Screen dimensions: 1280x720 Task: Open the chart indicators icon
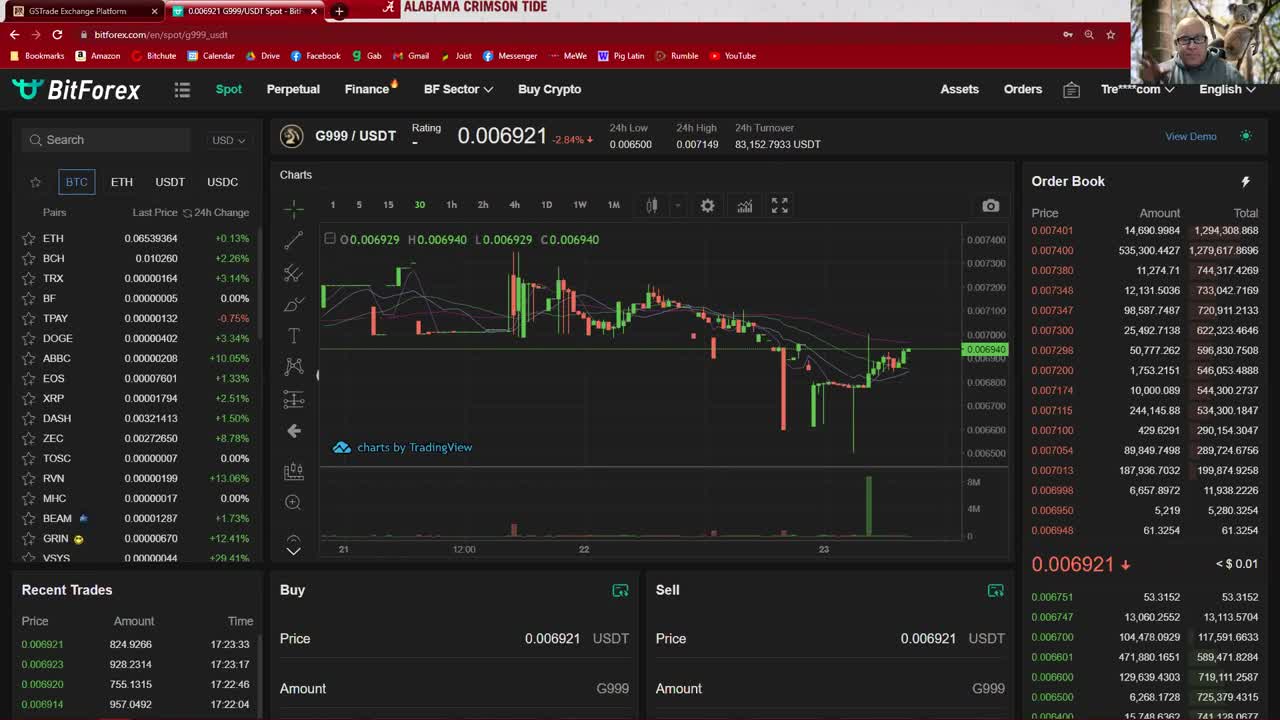pyautogui.click(x=745, y=205)
